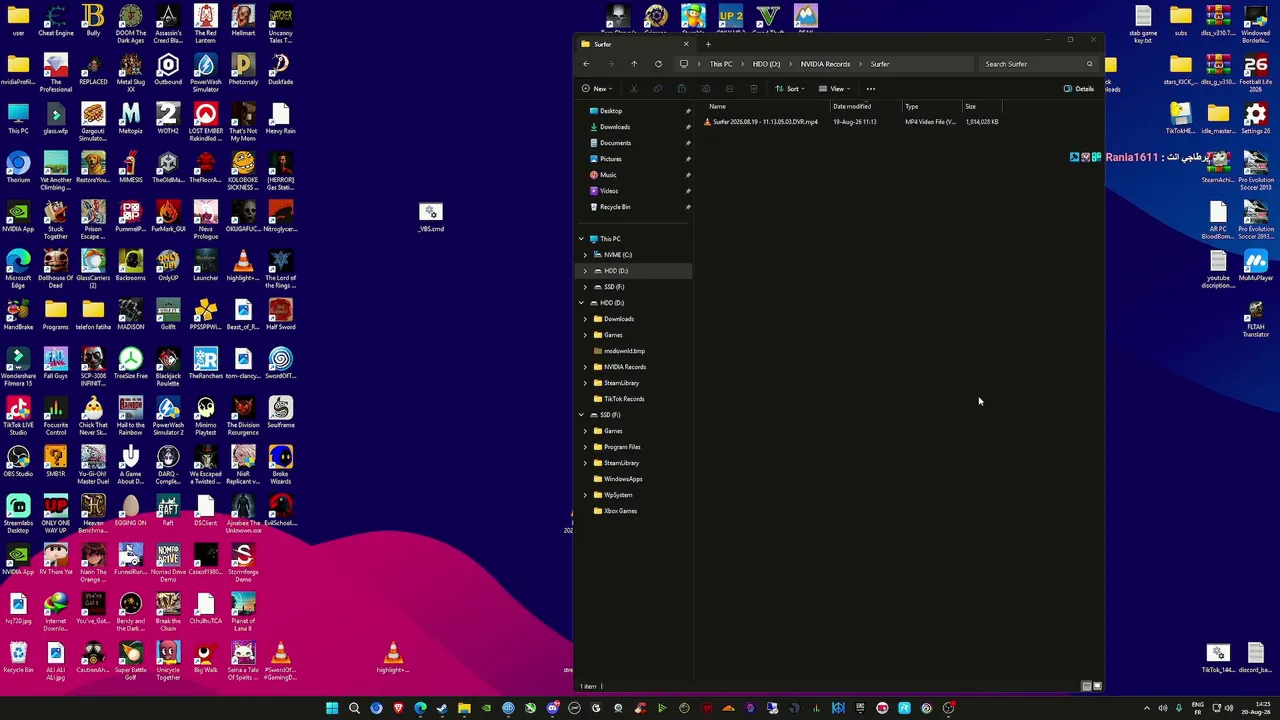This screenshot has height=720, width=1280.
Task: Select the Half Sword desktop icon
Action: (281, 314)
